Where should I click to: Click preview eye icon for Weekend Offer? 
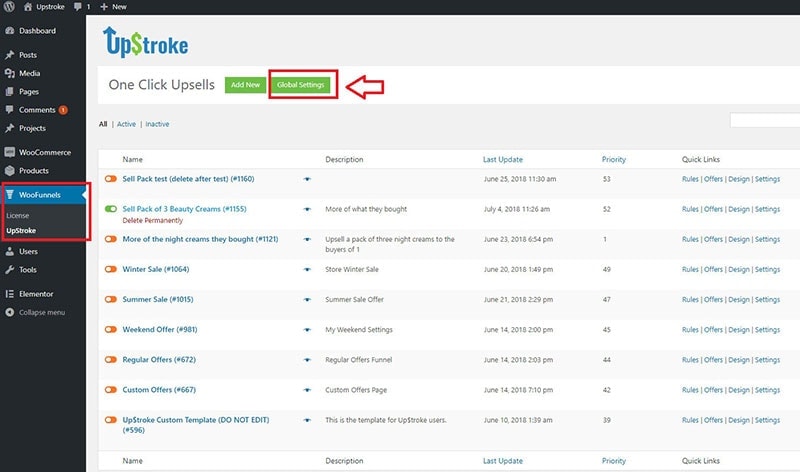pos(307,330)
